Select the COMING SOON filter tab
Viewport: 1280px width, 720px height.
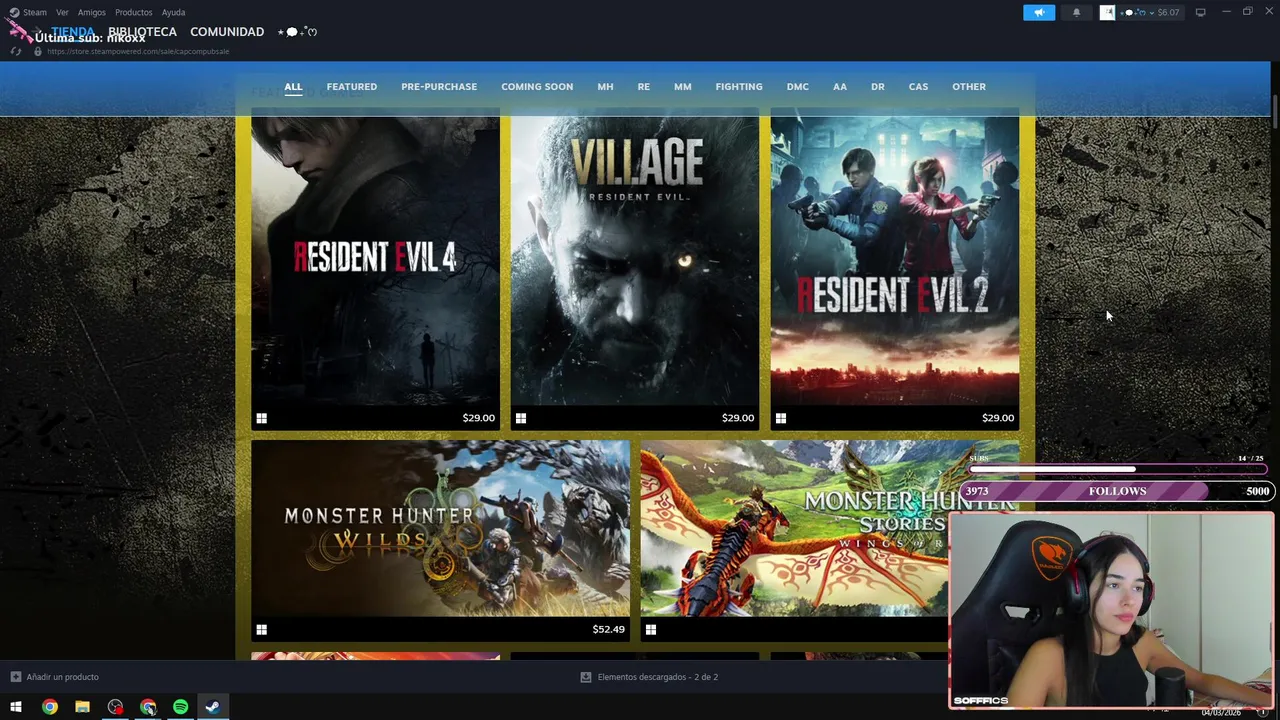click(x=537, y=87)
